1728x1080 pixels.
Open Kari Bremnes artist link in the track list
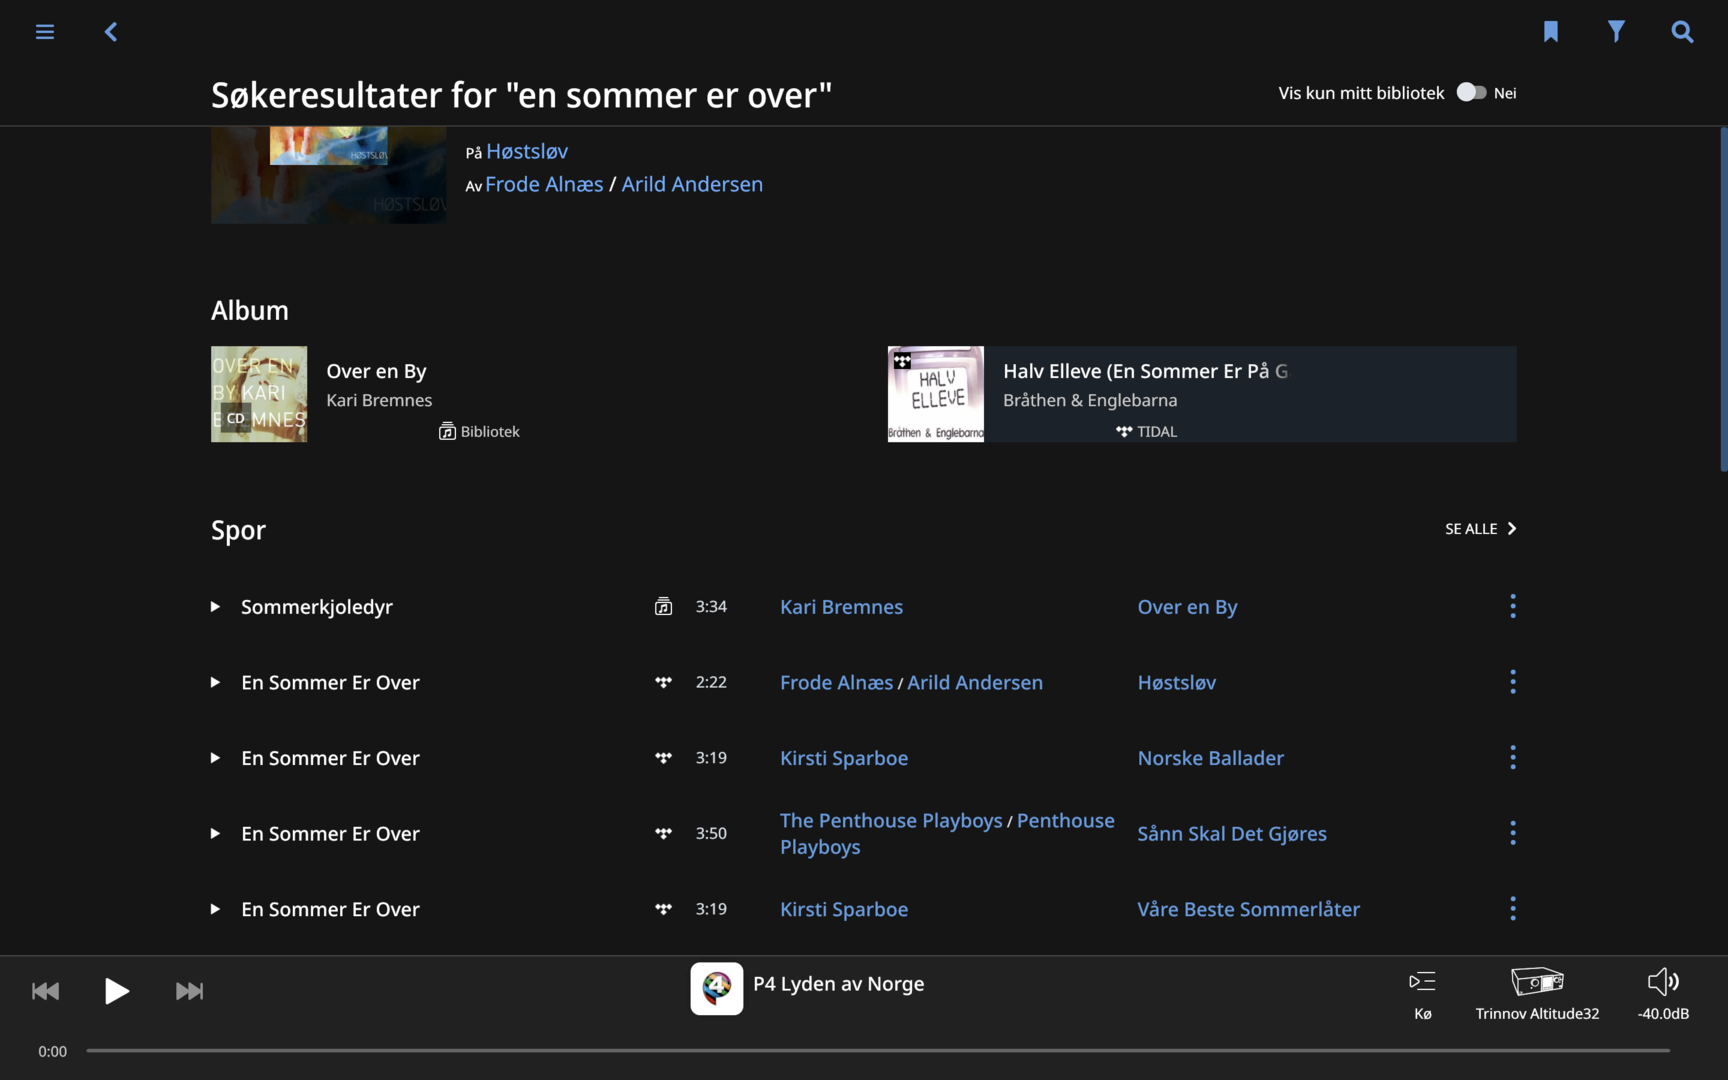coord(841,607)
